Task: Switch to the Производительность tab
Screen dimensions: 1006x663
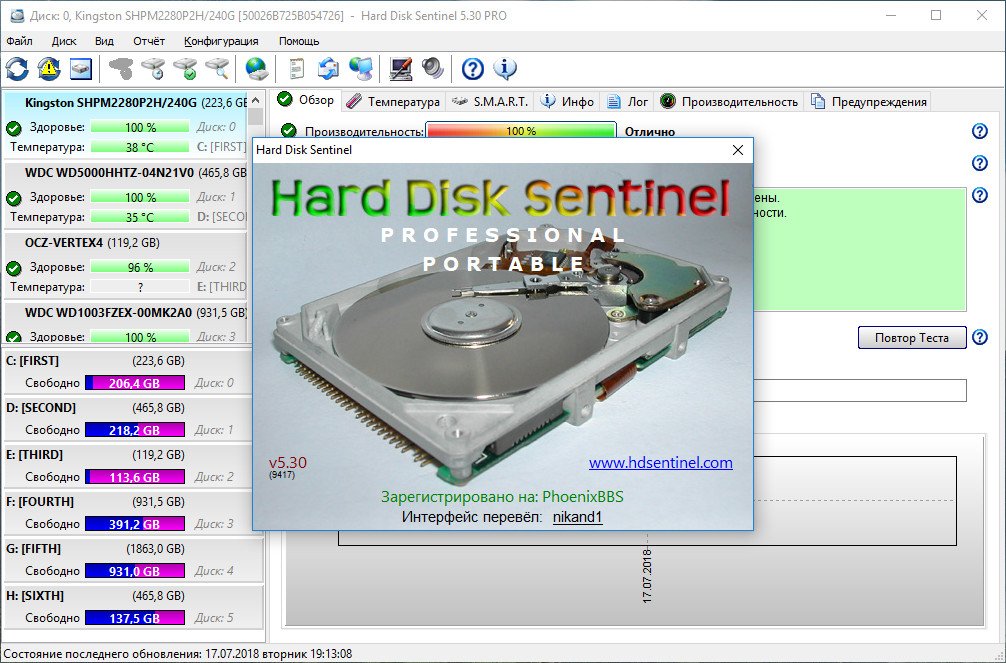Action: click(x=729, y=101)
